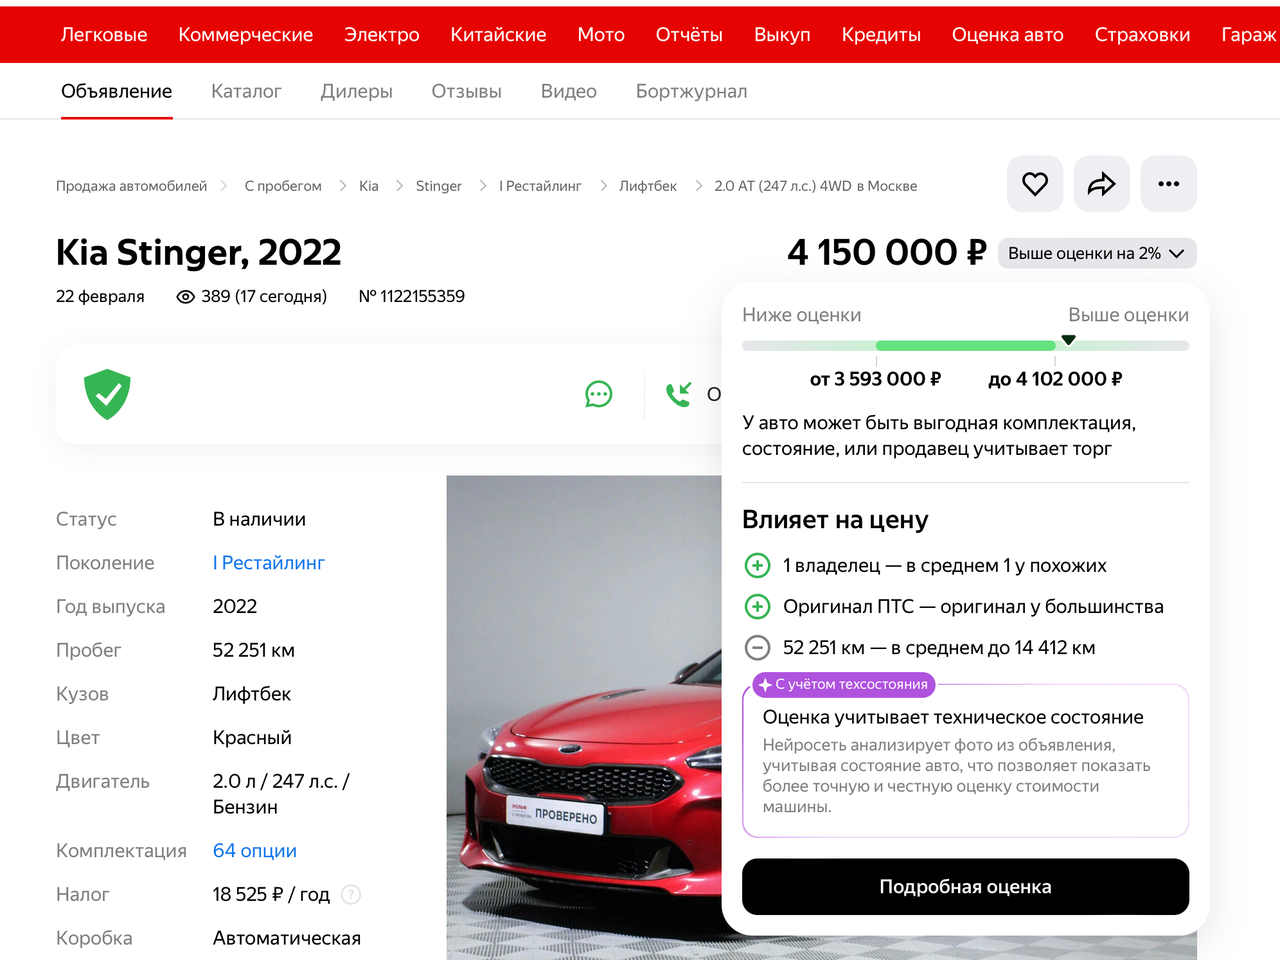Open the Страховки menu section
1280x960 pixels.
click(1143, 35)
